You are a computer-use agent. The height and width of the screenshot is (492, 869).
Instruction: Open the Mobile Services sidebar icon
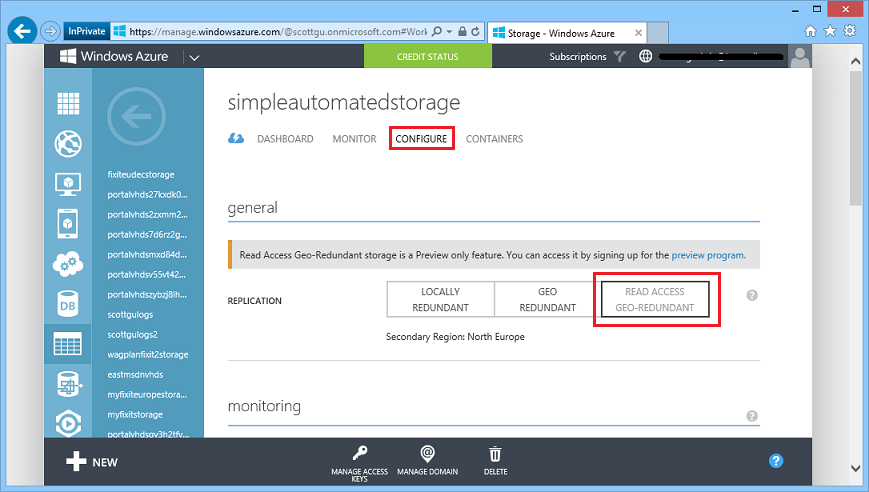[68, 223]
